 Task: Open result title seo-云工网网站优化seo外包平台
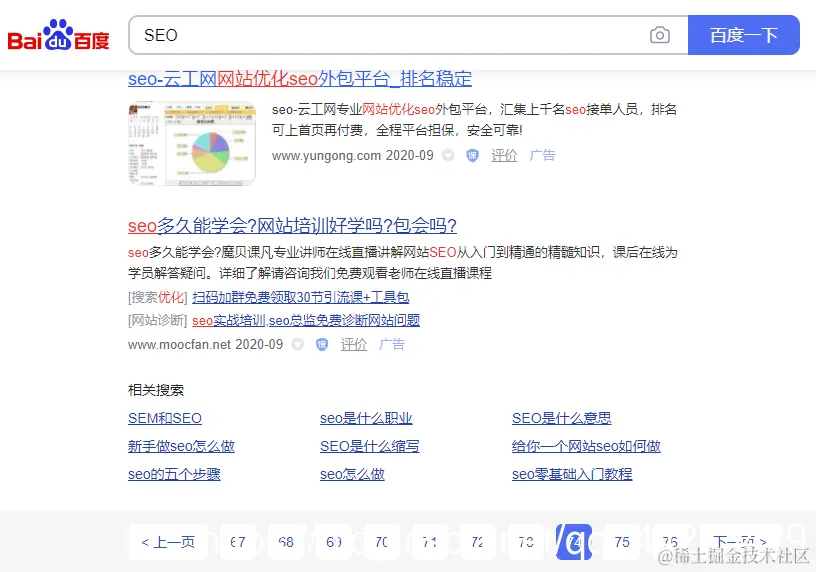(300, 79)
